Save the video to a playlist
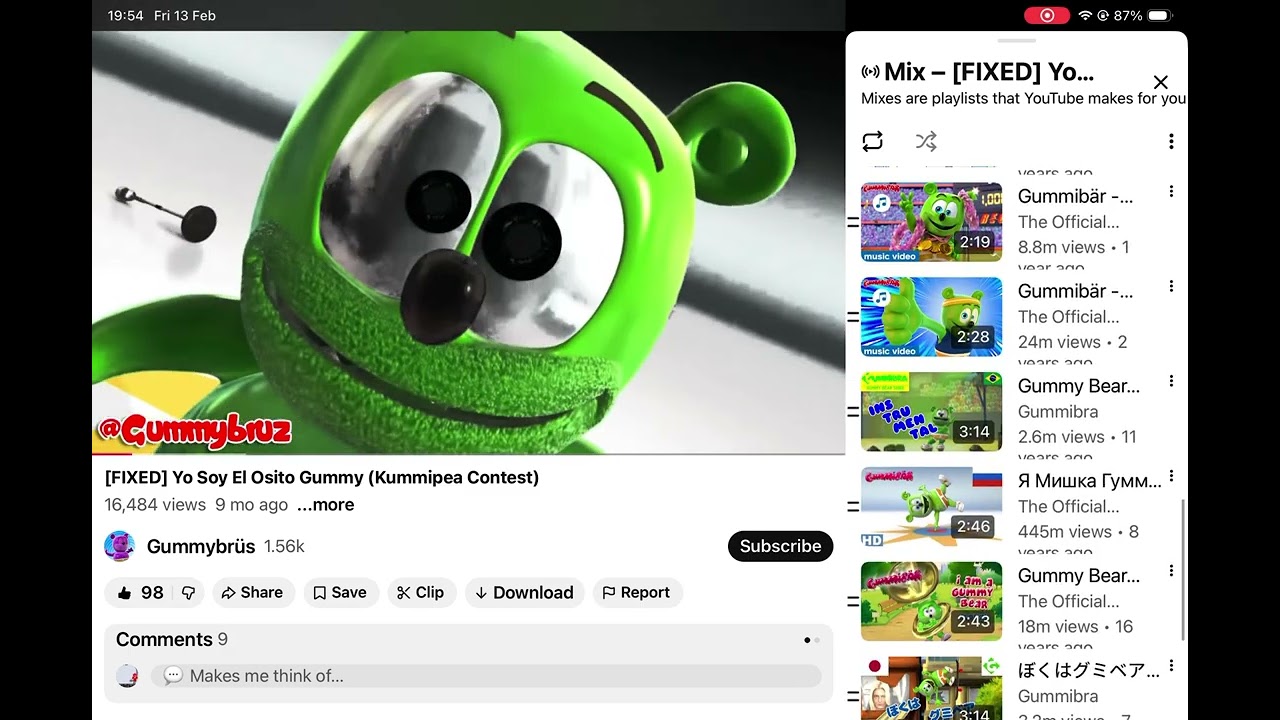Viewport: 1280px width, 720px height. [x=340, y=593]
